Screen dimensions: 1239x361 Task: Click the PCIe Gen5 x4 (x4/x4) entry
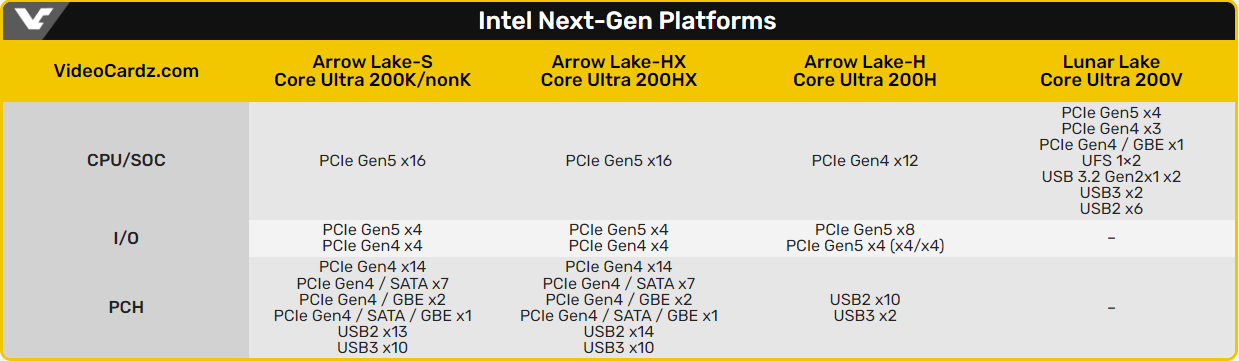865,246
